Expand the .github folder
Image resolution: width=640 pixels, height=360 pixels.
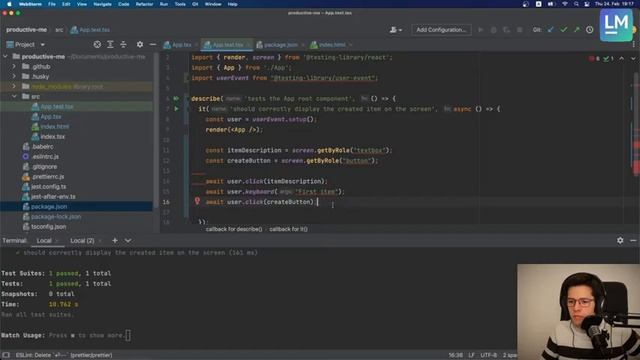tap(14, 66)
